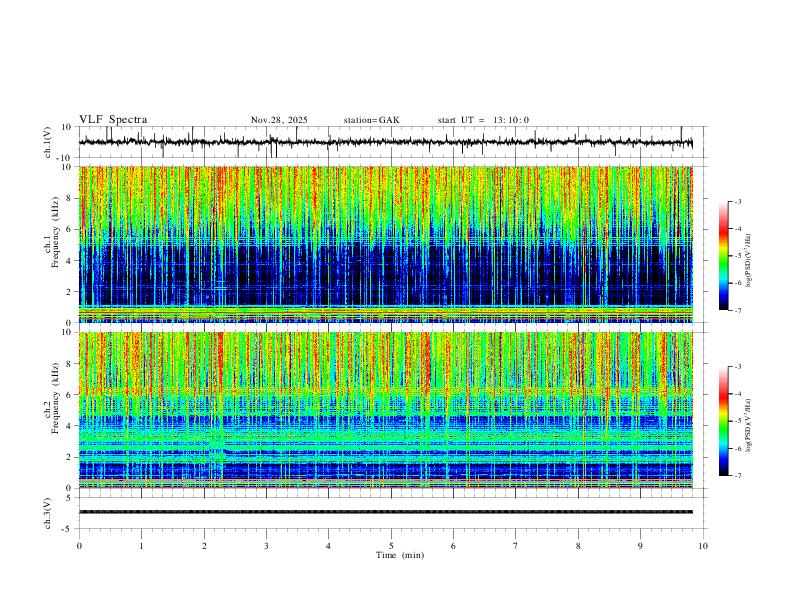The width and height of the screenshot is (792, 612).
Task: Click the 'ch.1(V)' waveform axis label
Action: [x=48, y=142]
